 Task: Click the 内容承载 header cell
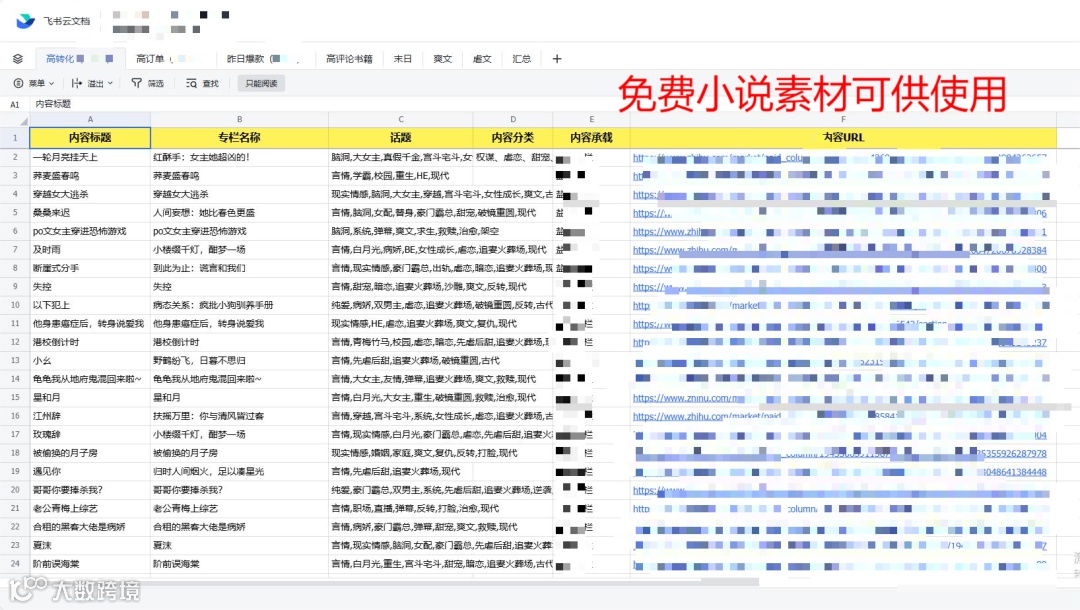[592, 138]
